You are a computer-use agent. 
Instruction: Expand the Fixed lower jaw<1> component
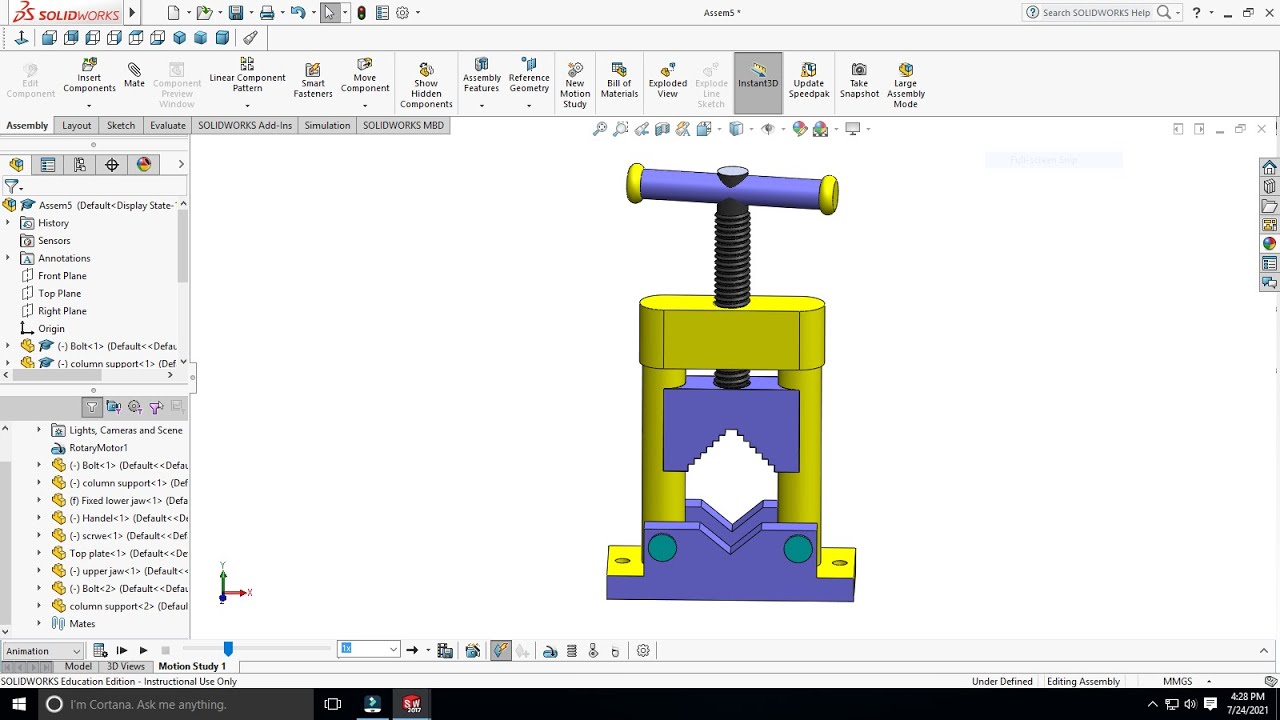click(x=39, y=500)
